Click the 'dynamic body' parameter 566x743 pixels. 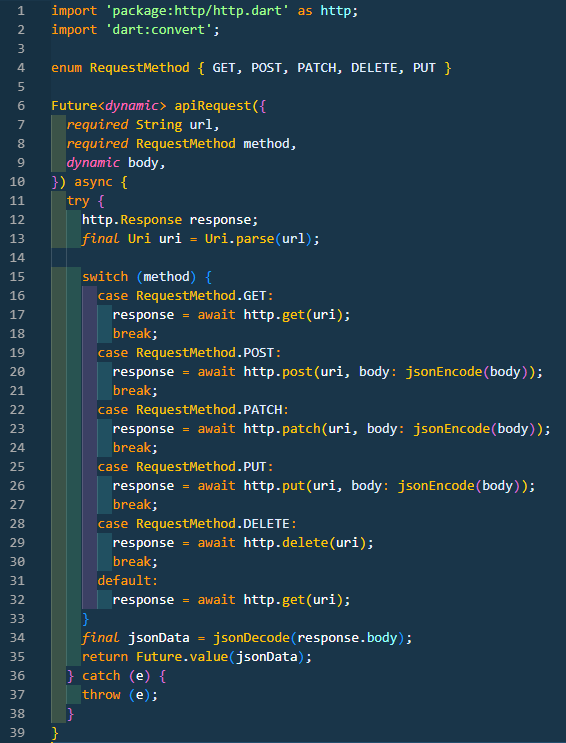[112, 163]
